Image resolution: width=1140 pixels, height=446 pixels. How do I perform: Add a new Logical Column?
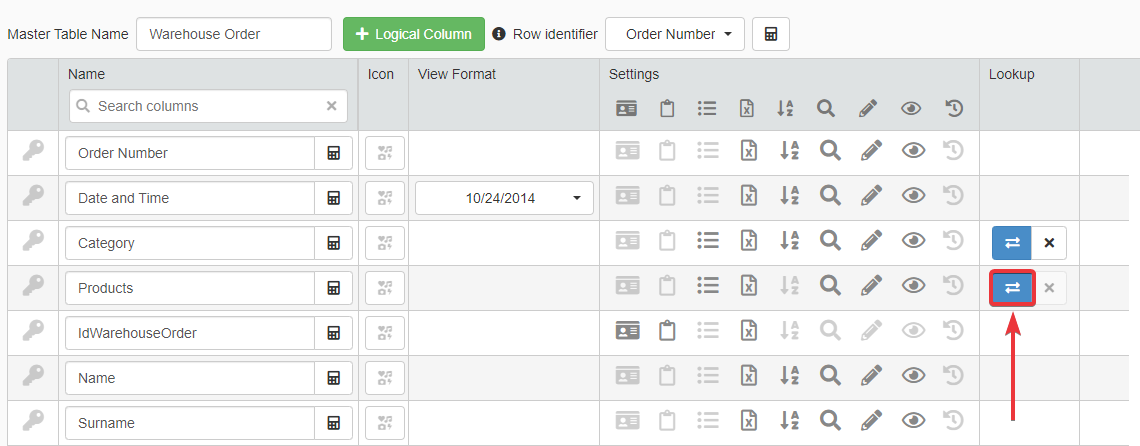[x=414, y=34]
